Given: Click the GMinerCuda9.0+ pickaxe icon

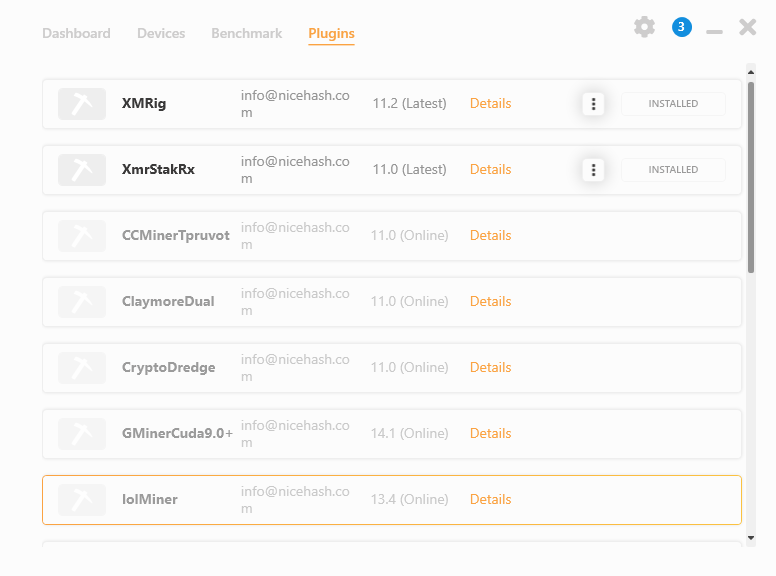Looking at the screenshot, I should 82,433.
